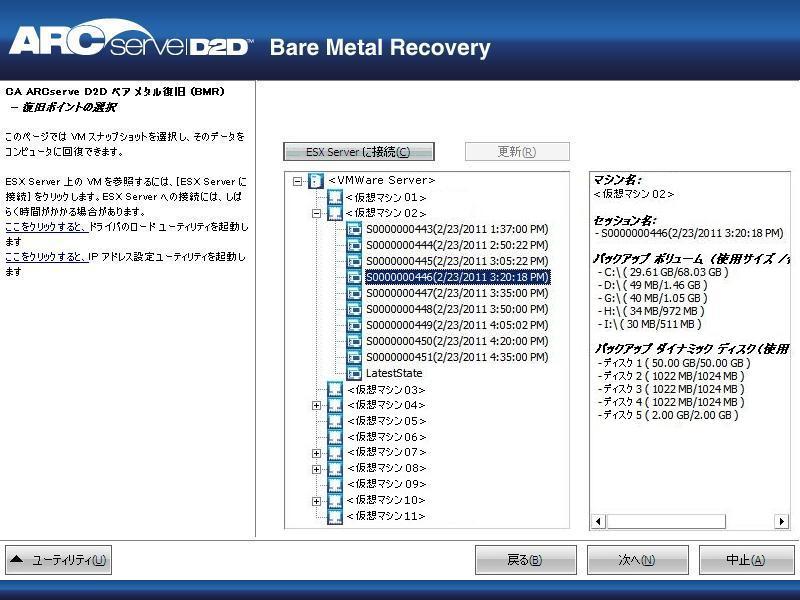Click the 次へ(N) next button
The image size is (800, 600).
click(638, 560)
